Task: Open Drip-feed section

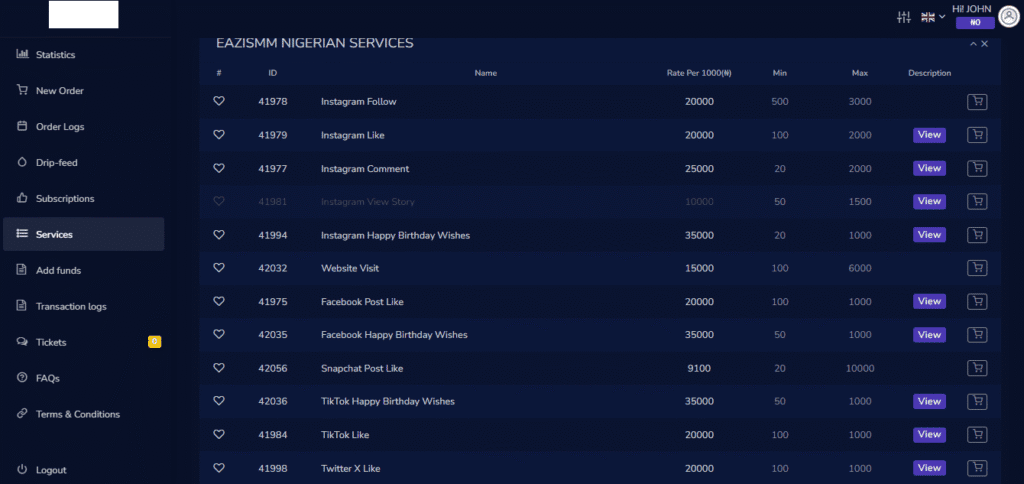Action: tap(84, 163)
